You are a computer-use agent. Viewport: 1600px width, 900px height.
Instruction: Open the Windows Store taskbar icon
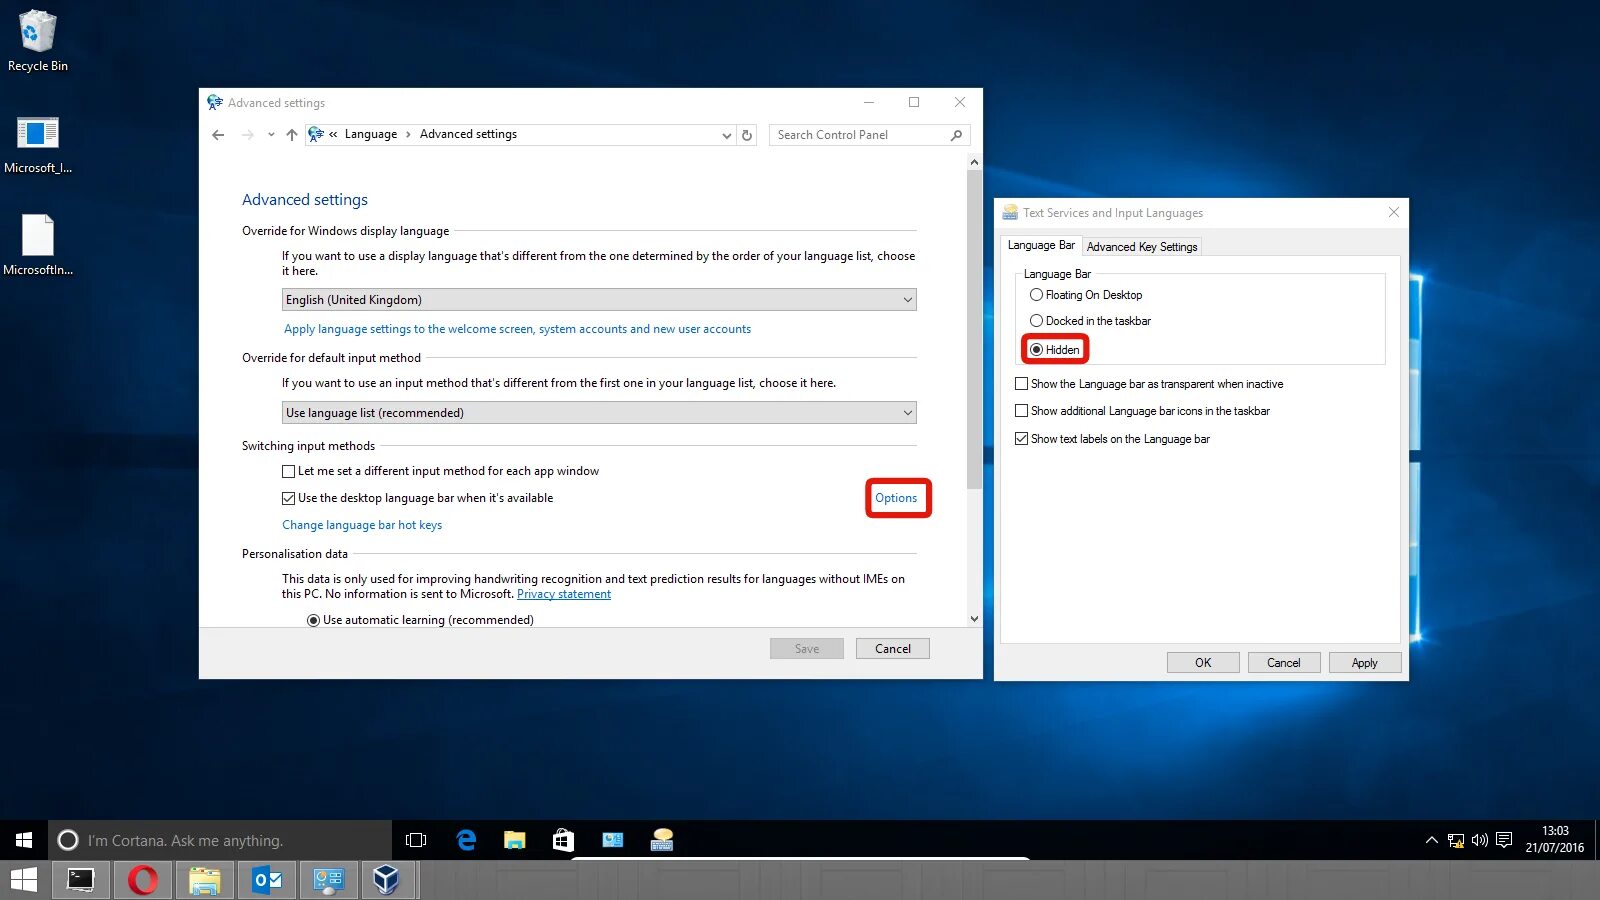point(563,840)
